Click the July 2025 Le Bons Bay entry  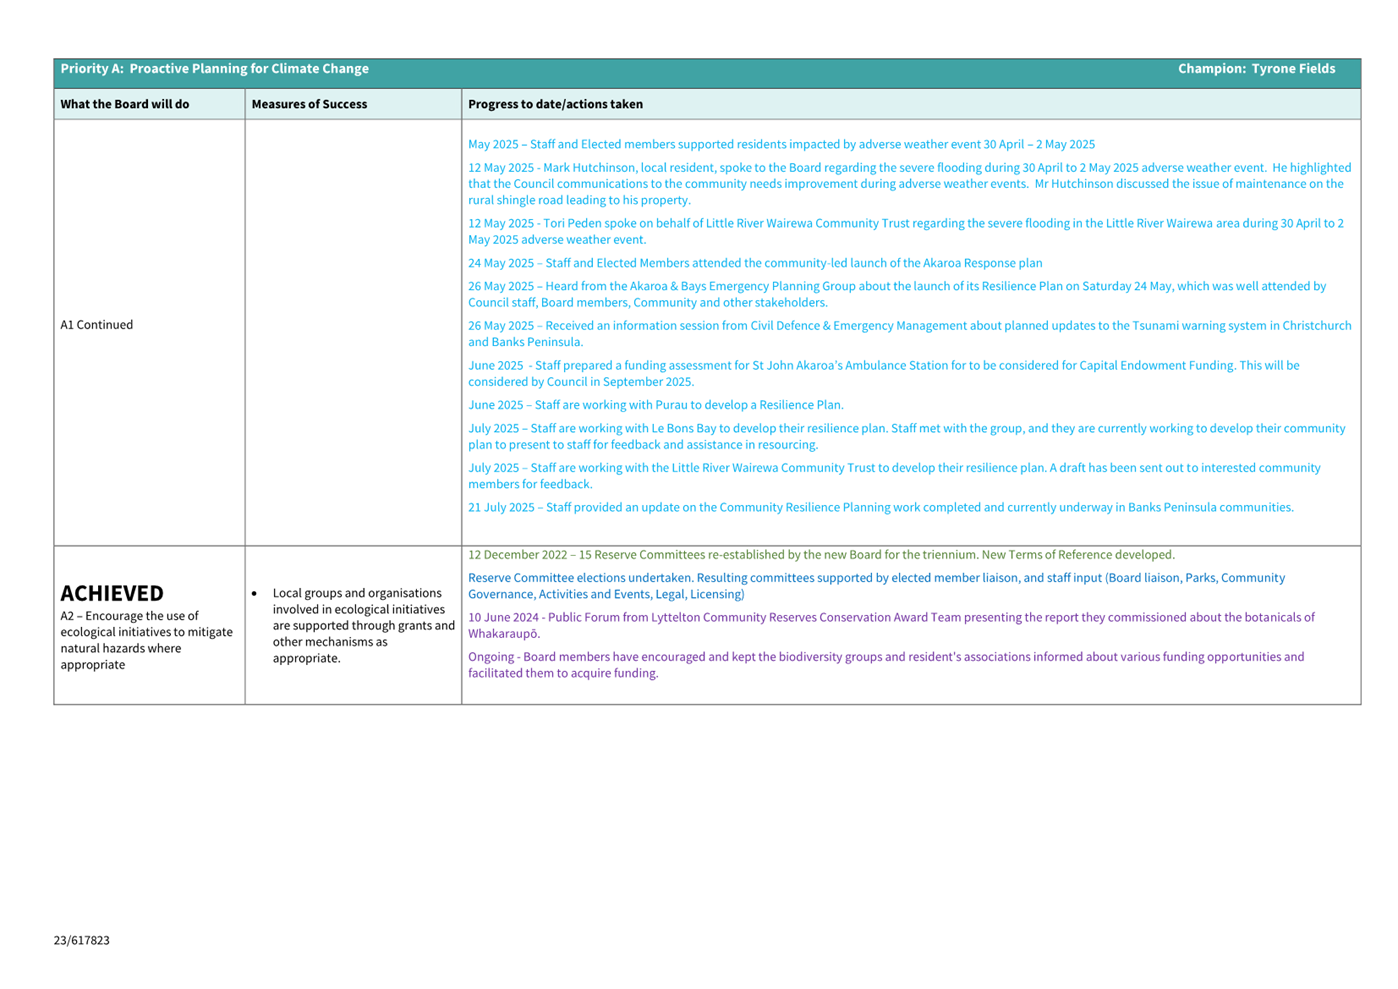(905, 436)
